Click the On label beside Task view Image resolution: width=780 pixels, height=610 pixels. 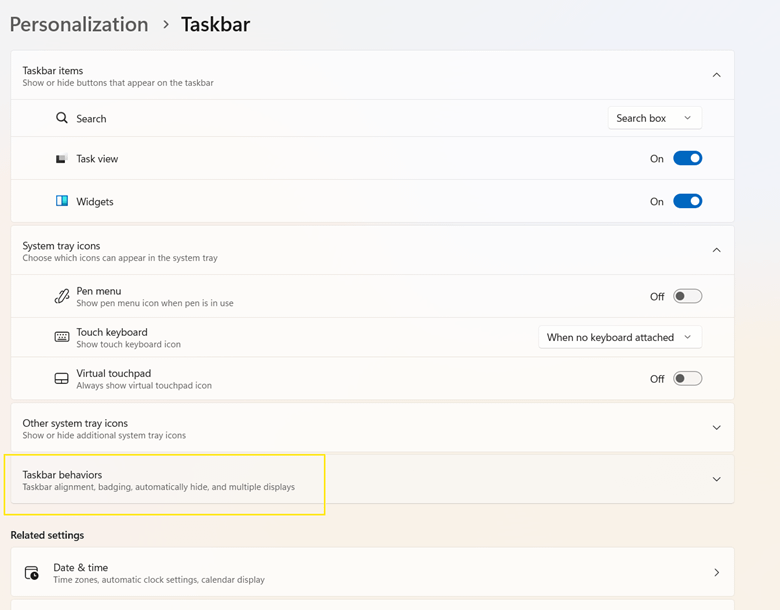pyautogui.click(x=657, y=159)
